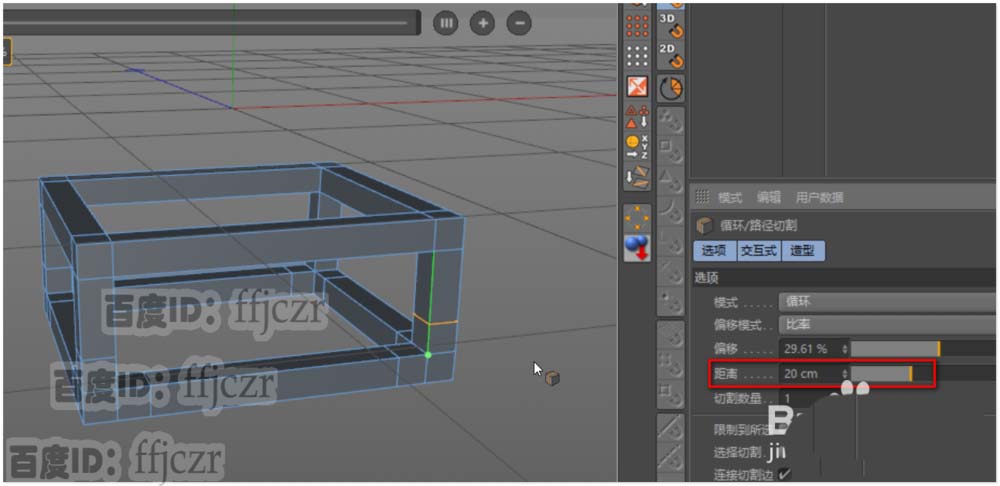Switch to the 造型 tab
1000x486 pixels.
coord(803,251)
